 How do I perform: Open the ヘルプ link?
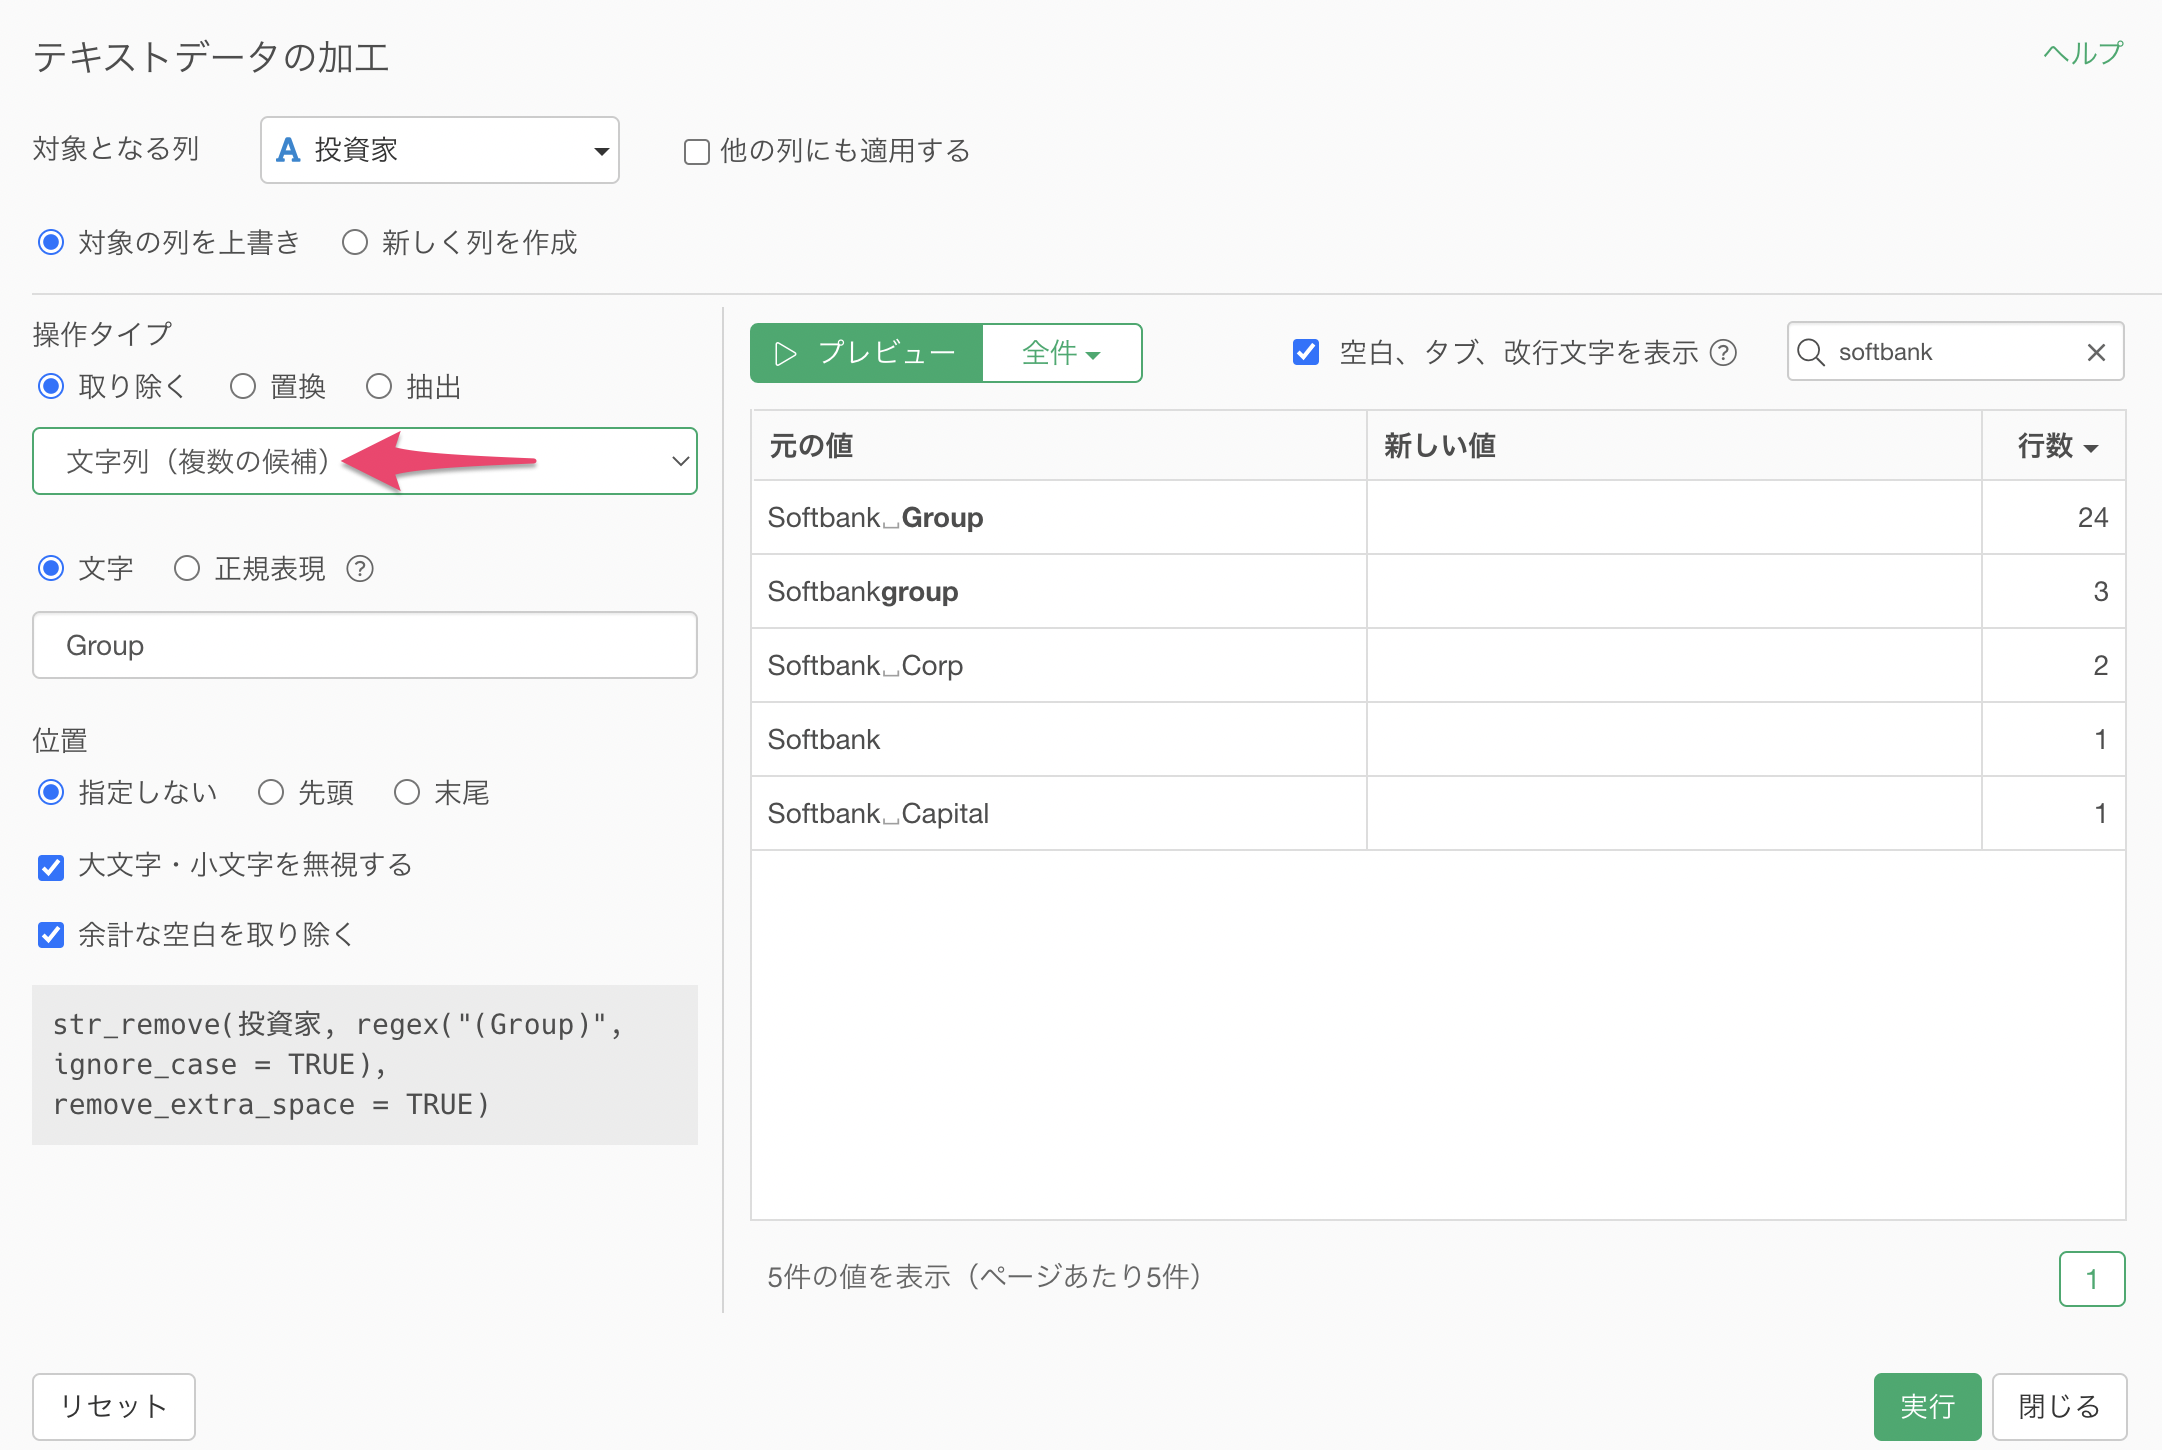2083,54
